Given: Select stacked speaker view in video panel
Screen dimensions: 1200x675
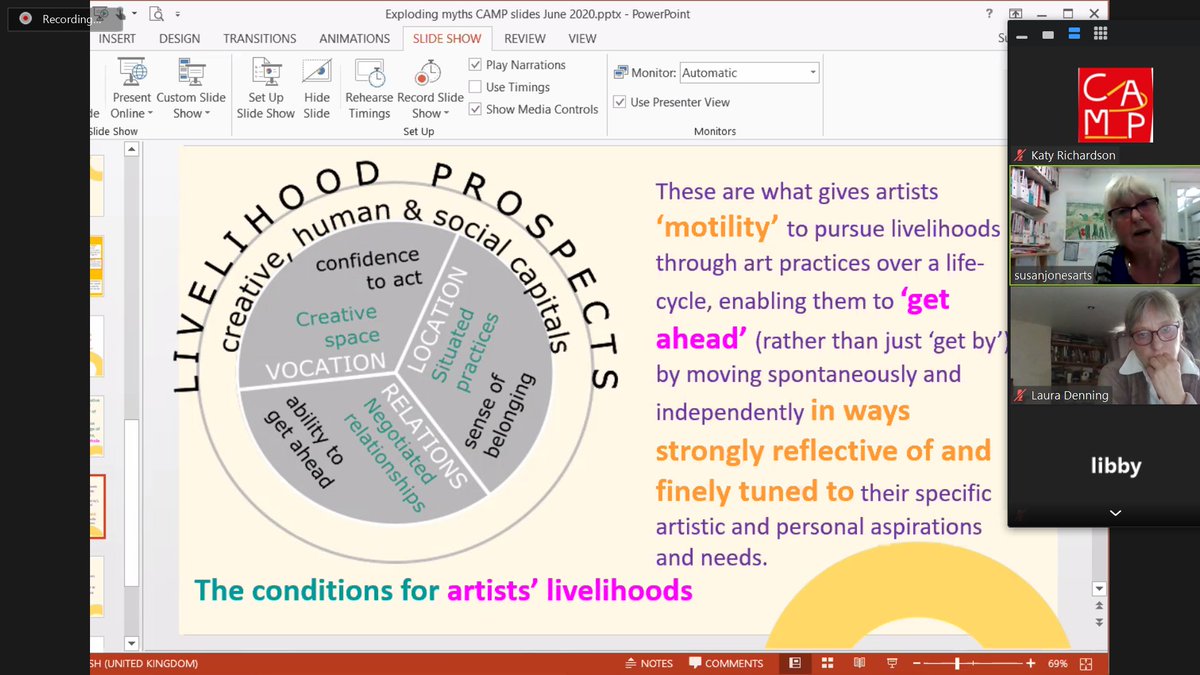Looking at the screenshot, I should click(1074, 33).
